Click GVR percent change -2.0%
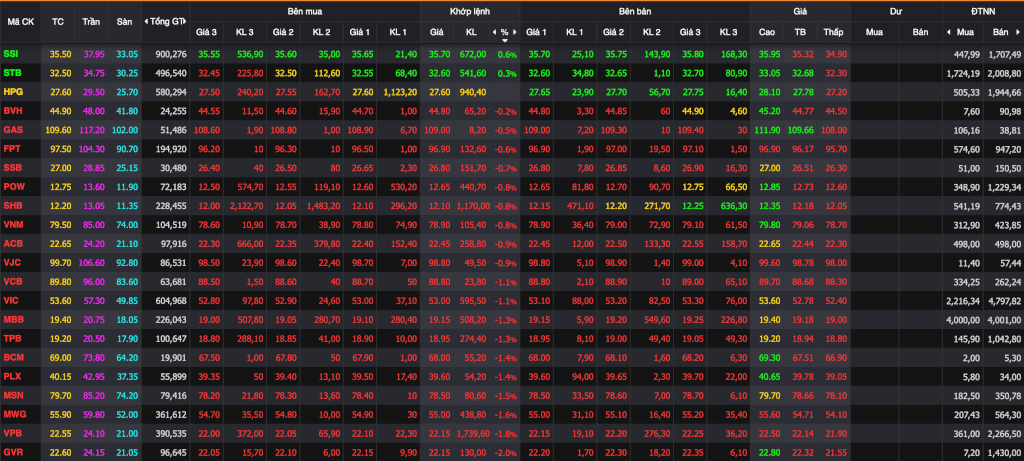 505,453
